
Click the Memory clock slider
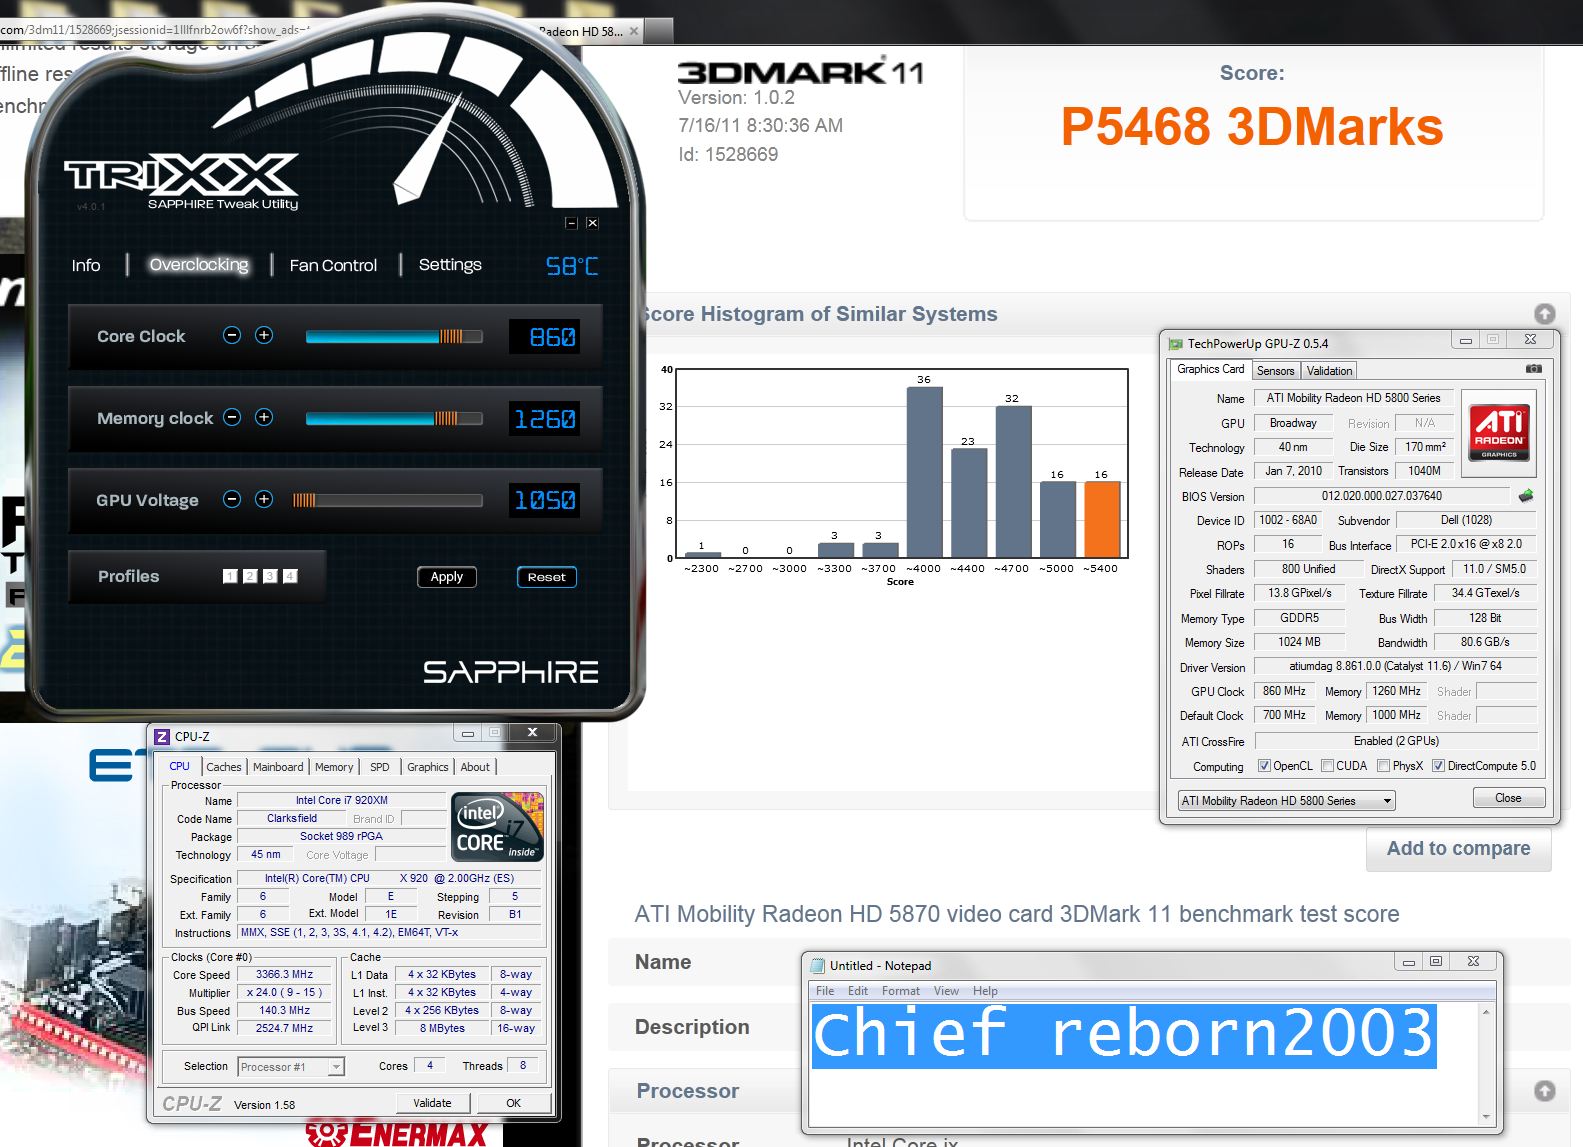click(394, 419)
